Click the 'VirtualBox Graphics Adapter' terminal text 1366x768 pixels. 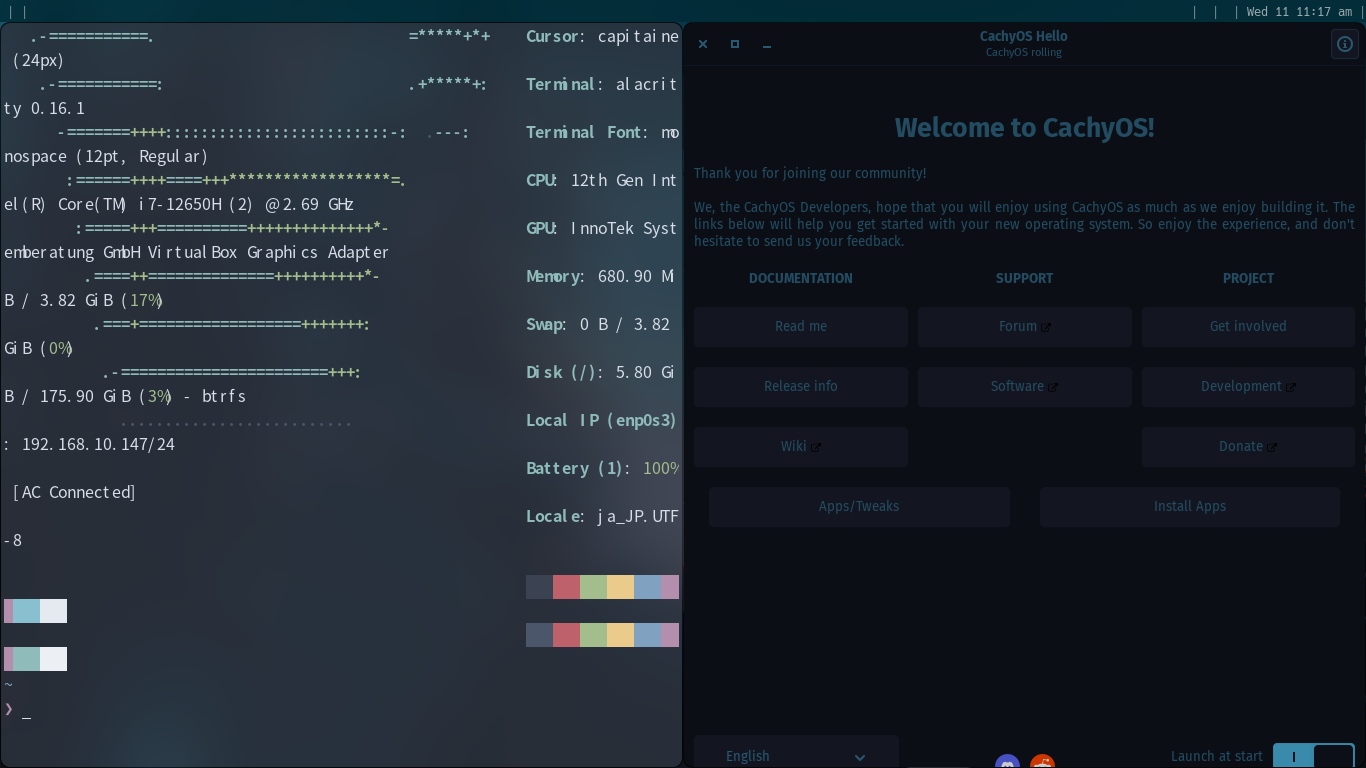pos(268,253)
